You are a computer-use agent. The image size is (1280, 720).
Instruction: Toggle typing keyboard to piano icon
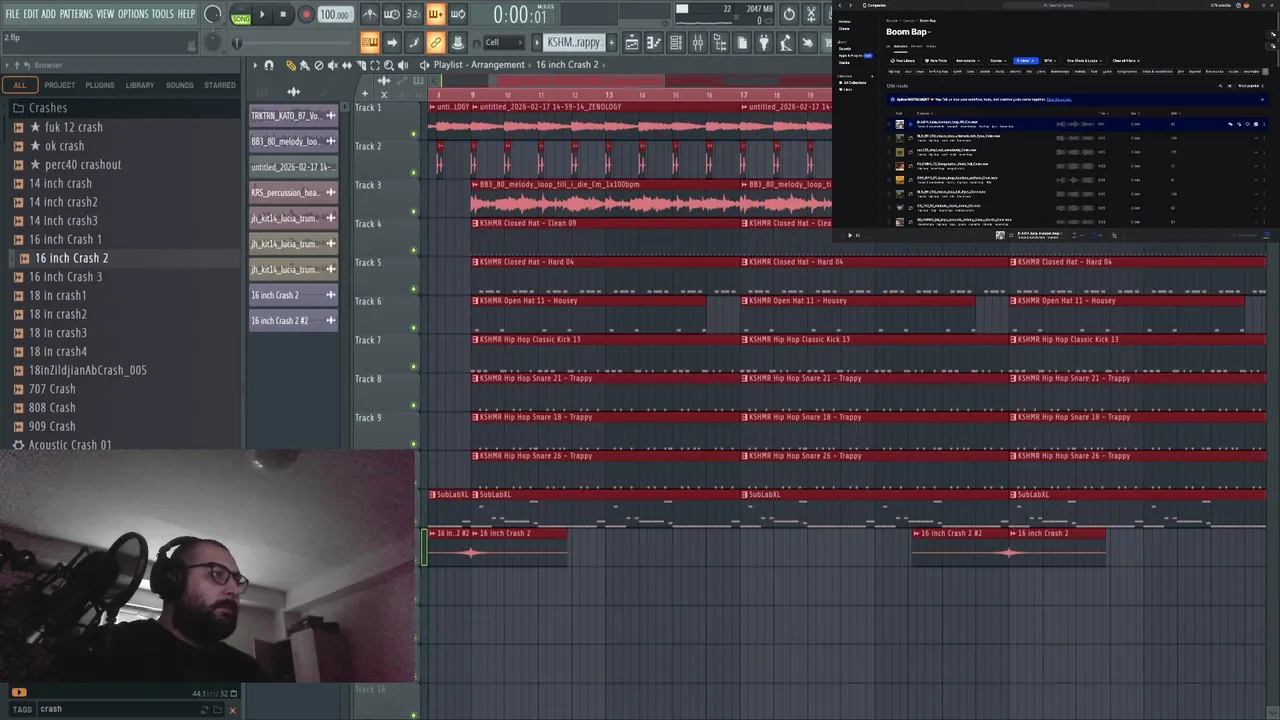point(370,42)
